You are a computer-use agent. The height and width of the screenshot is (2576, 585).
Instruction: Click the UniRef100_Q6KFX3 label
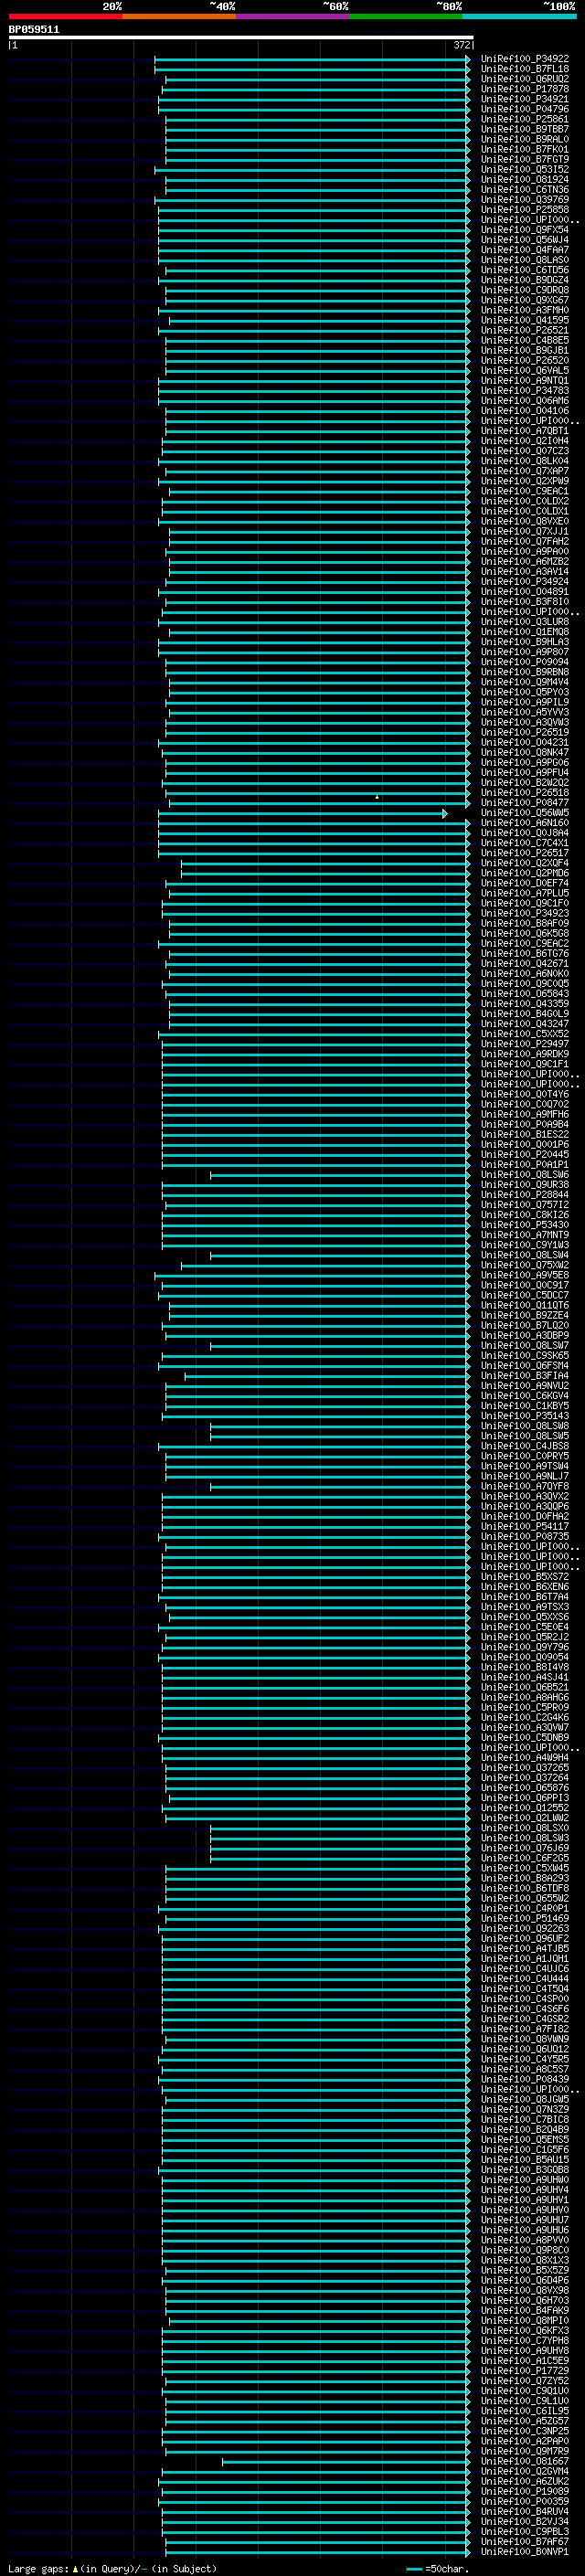[525, 2330]
